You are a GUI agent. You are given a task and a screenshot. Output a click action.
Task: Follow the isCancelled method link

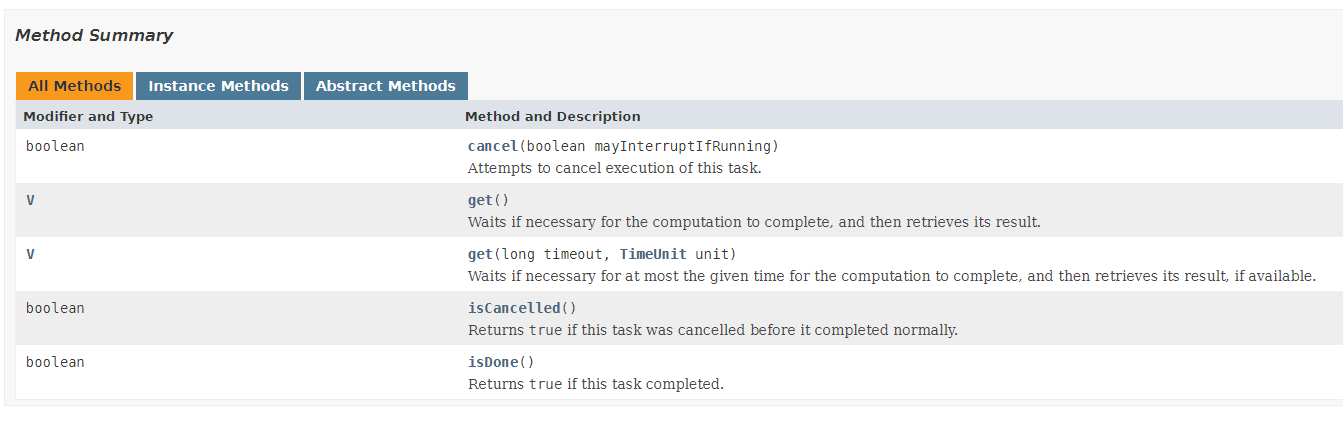click(x=514, y=308)
